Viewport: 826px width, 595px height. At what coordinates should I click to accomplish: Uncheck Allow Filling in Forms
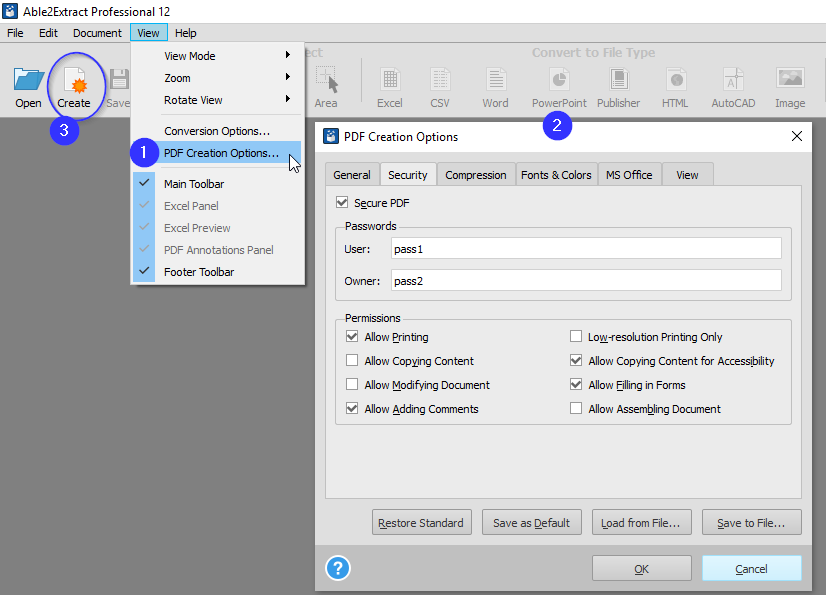(576, 384)
